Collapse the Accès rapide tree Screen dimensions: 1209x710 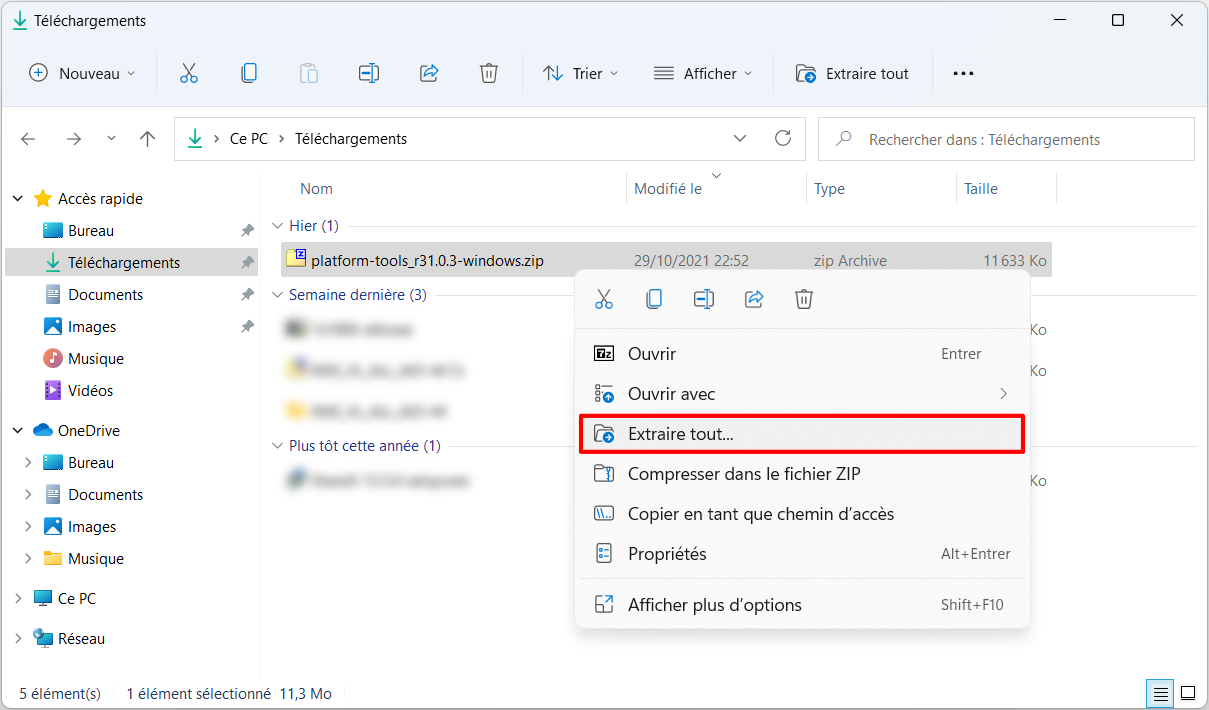tap(18, 199)
